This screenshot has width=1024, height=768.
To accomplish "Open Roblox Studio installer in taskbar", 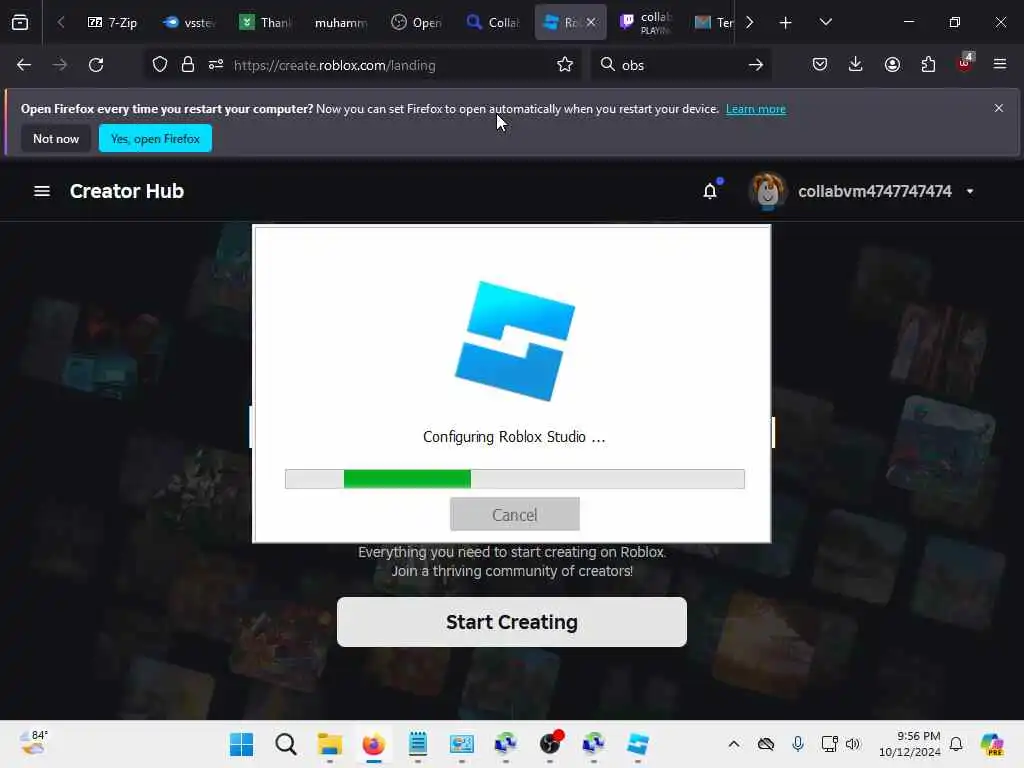I will (x=637, y=744).
